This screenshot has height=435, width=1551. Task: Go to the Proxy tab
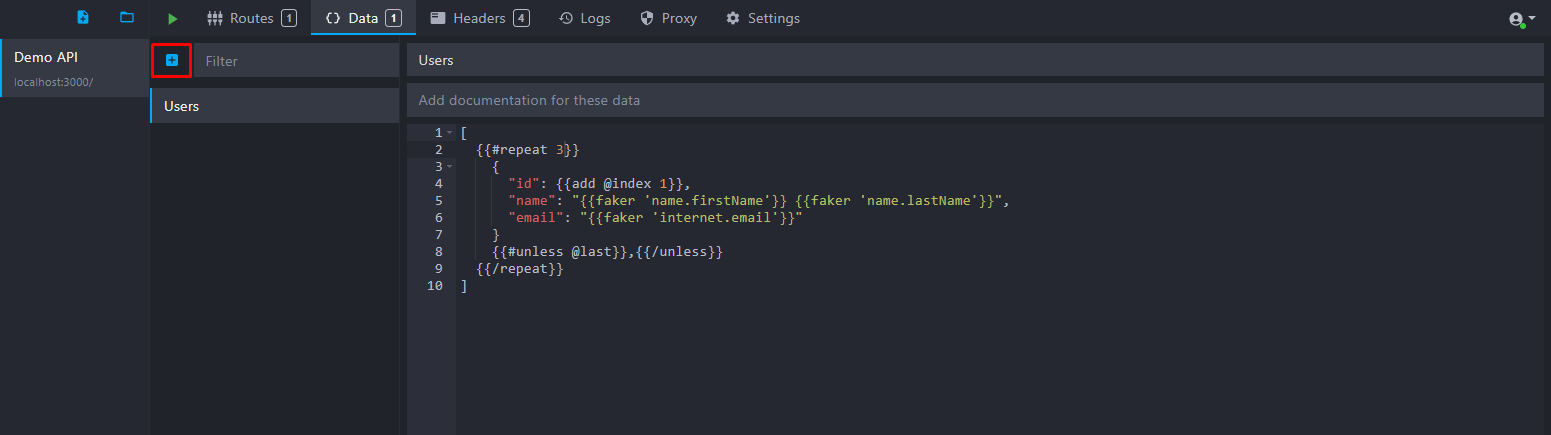point(668,18)
